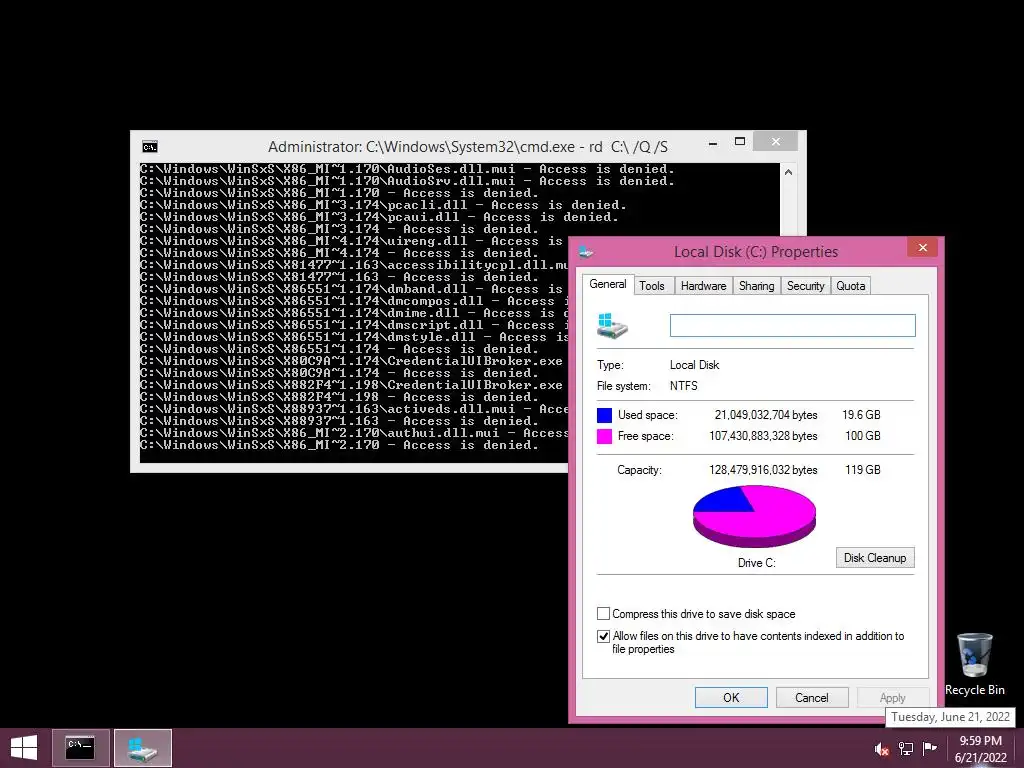The height and width of the screenshot is (768, 1024).
Task: Click the "NTFS" file system value
Action: click(x=684, y=386)
